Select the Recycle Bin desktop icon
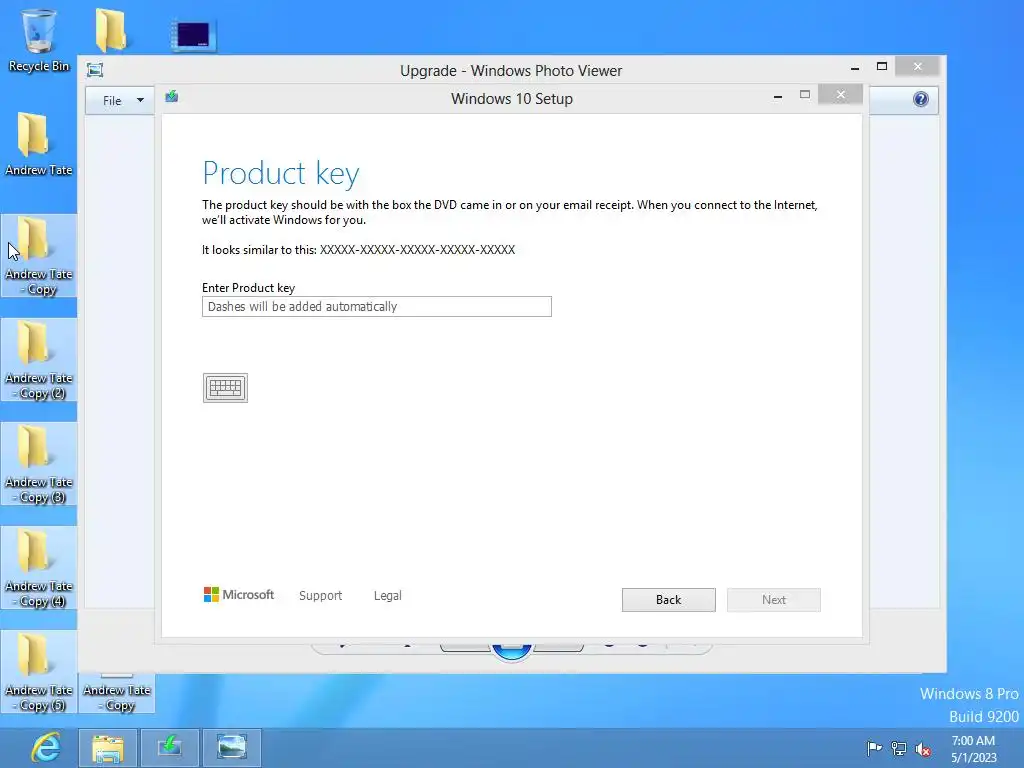Image resolution: width=1024 pixels, height=768 pixels. pos(39,39)
